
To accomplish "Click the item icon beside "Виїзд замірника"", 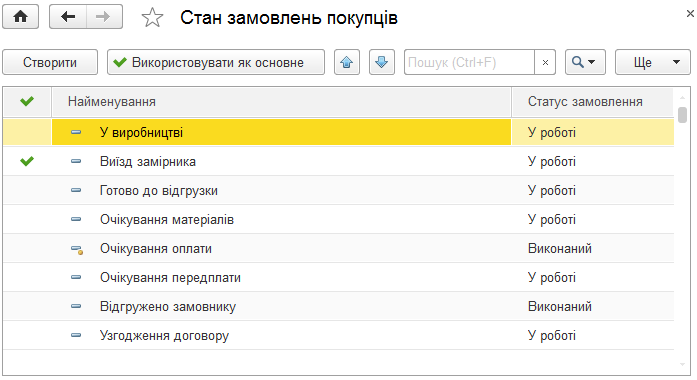I will pyautogui.click(x=76, y=161).
